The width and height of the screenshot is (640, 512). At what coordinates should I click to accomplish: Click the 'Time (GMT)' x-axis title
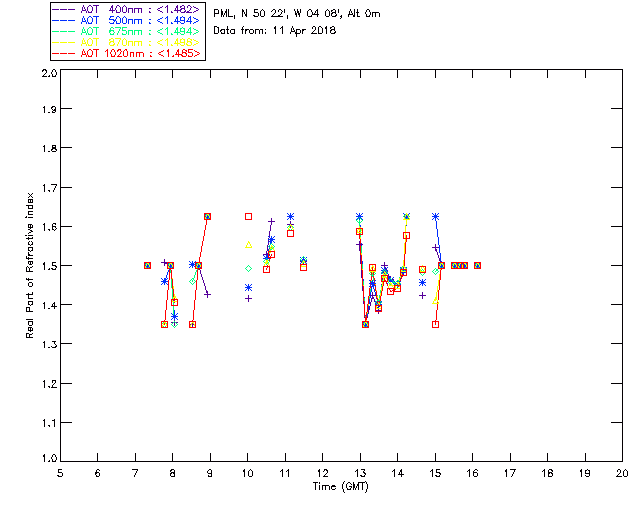pyautogui.click(x=341, y=487)
